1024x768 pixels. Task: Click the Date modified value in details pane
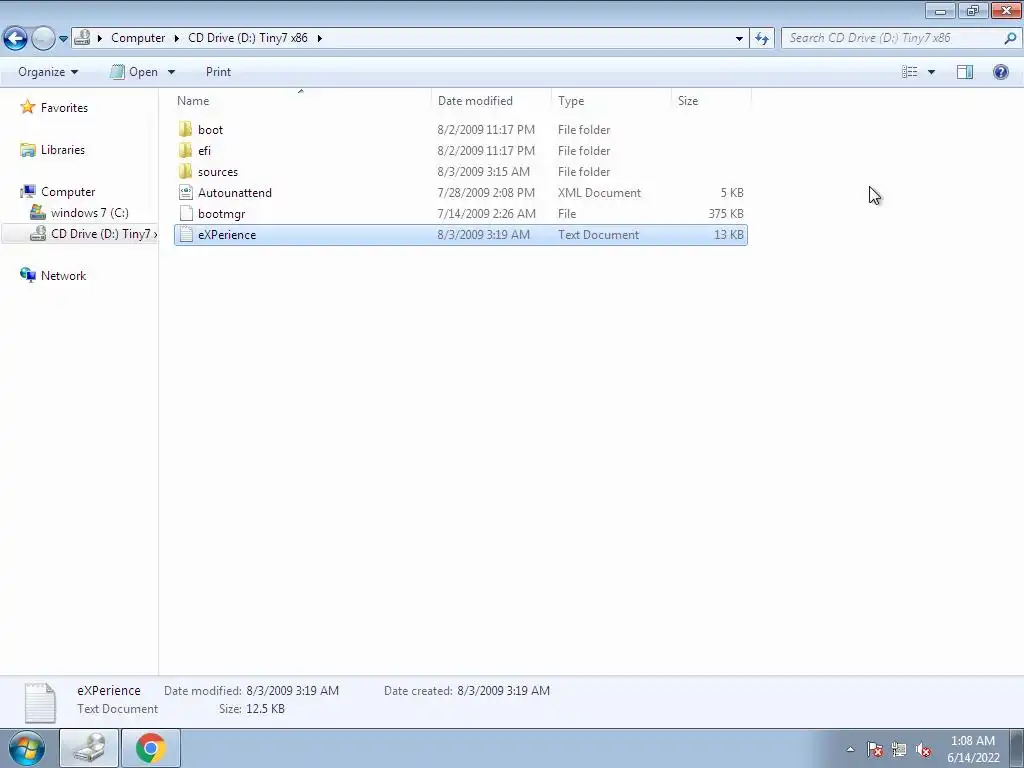coord(293,690)
